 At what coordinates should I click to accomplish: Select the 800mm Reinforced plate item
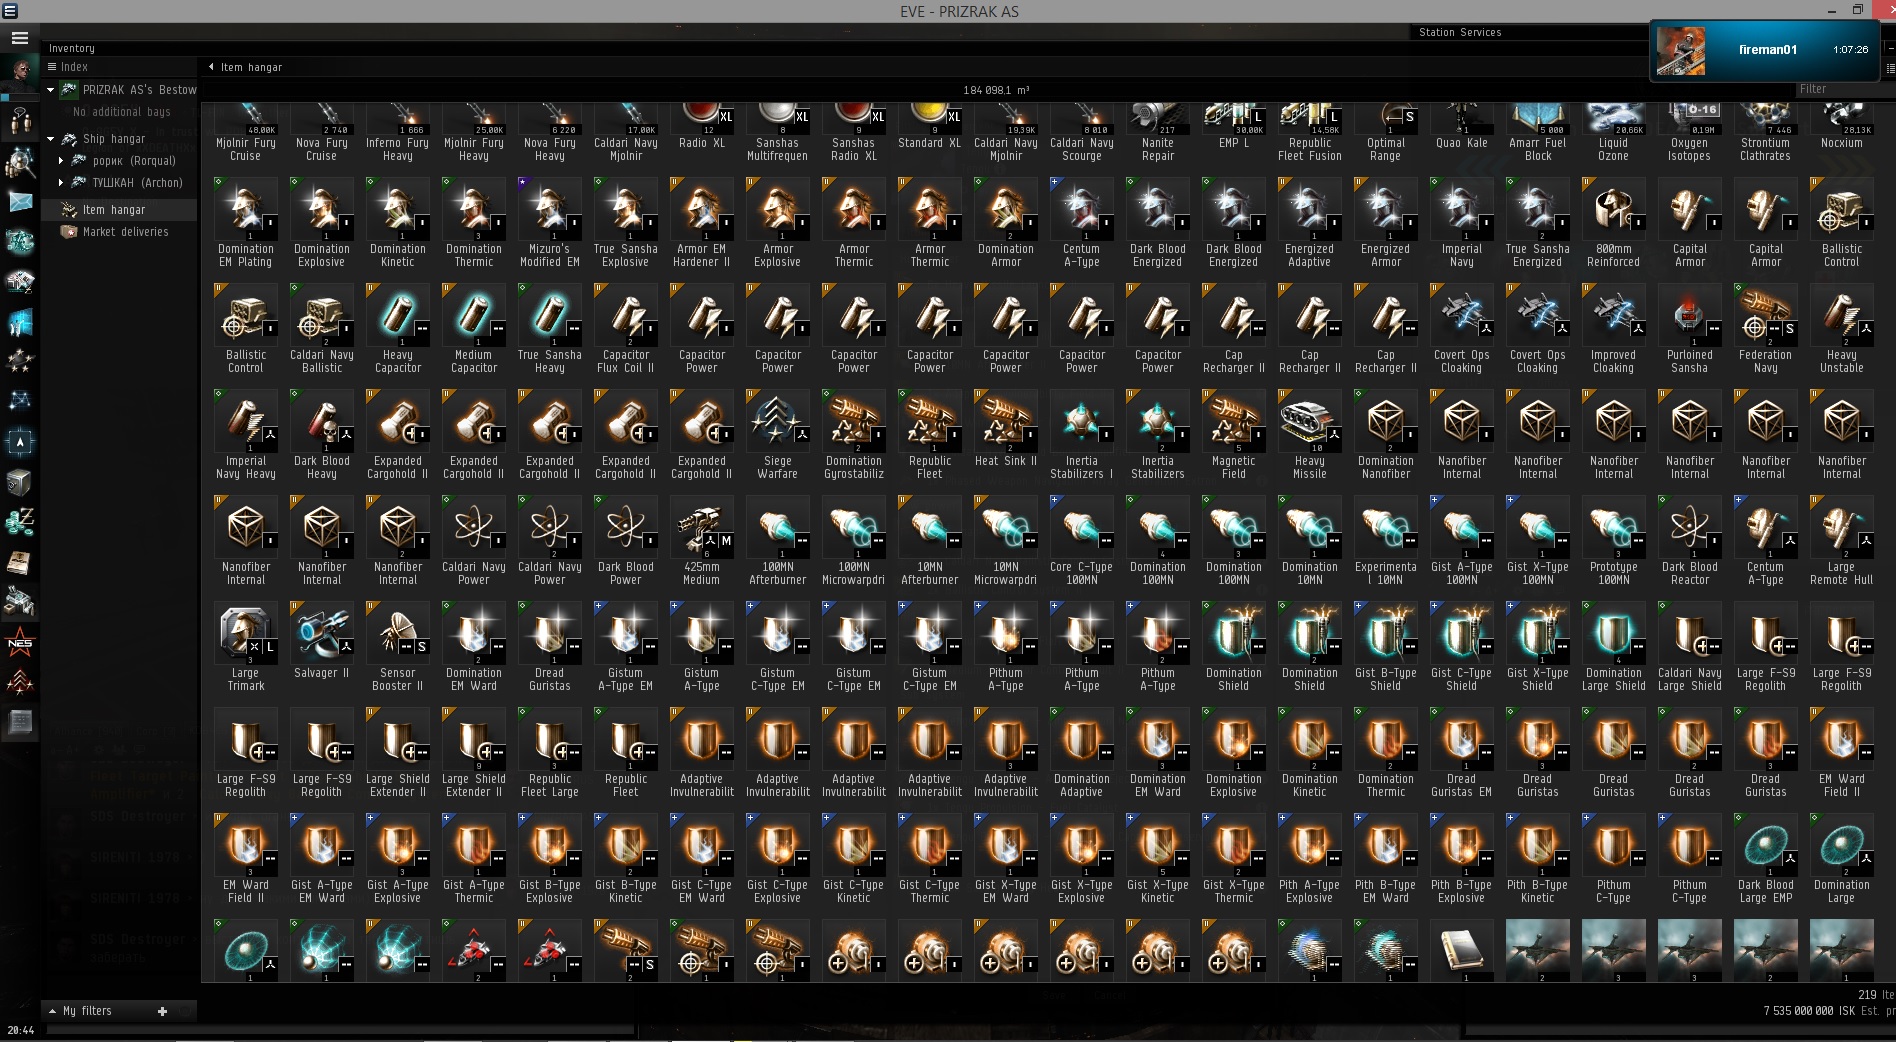coord(1614,222)
